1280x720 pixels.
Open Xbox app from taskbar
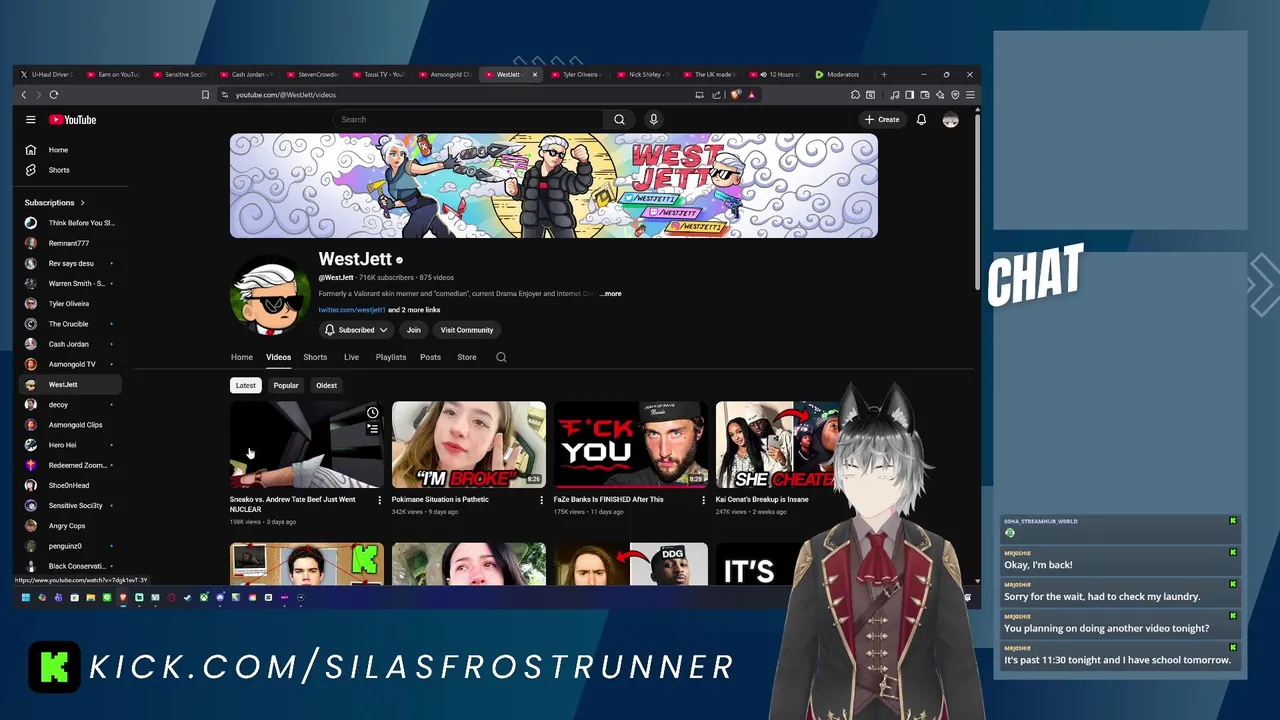pyautogui.click(x=204, y=597)
